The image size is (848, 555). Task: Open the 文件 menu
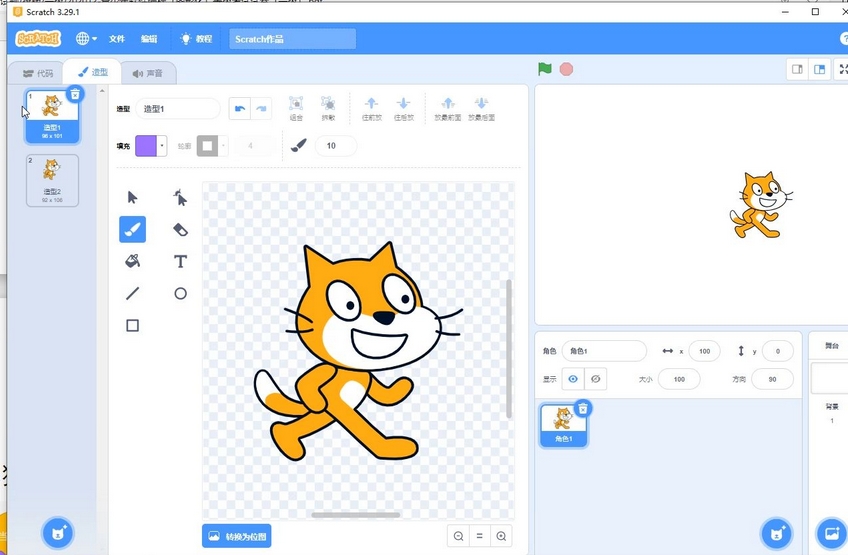[117, 39]
